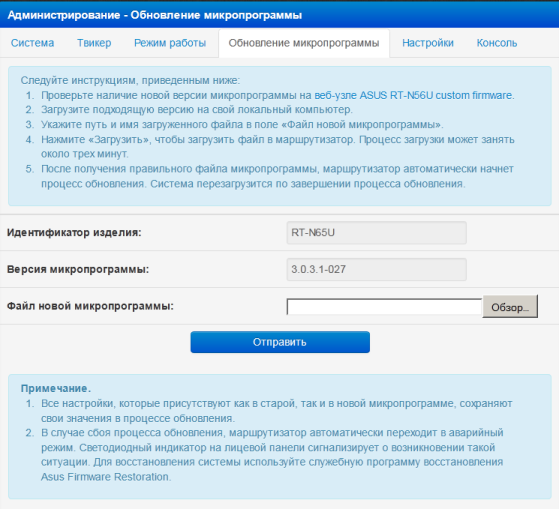The image size is (559, 509).
Task: Focus the new firmware file path field
Action: (x=384, y=307)
